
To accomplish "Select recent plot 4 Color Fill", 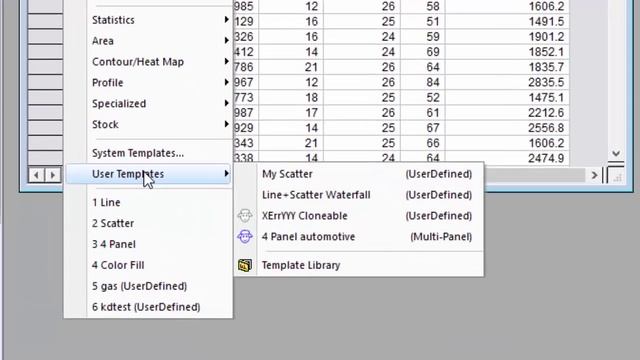I will coord(149,265).
